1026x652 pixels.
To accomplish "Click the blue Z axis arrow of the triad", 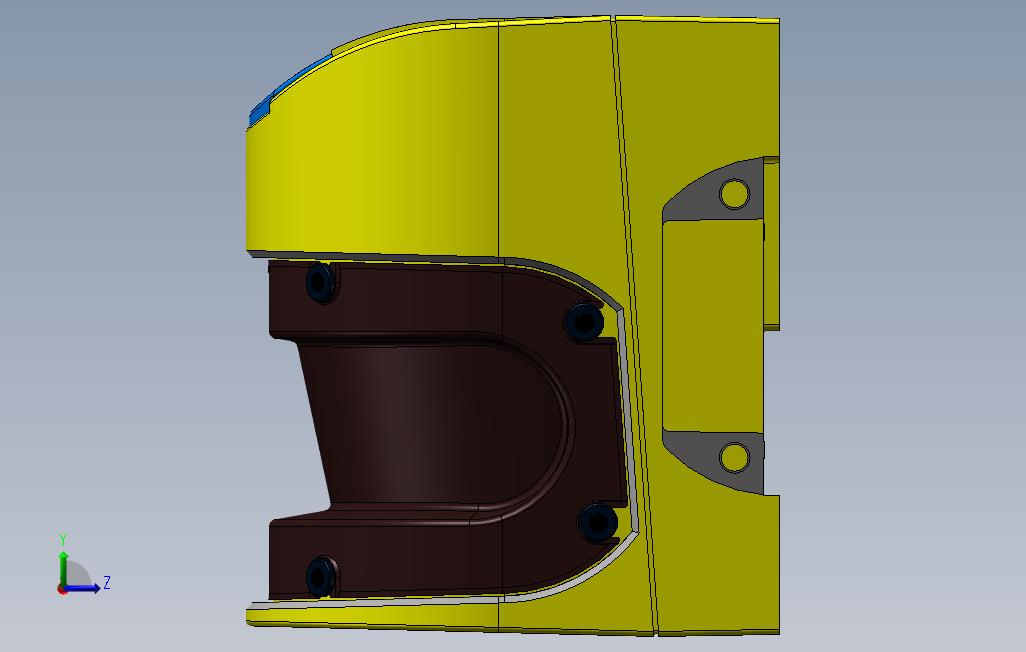I will 82,588.
